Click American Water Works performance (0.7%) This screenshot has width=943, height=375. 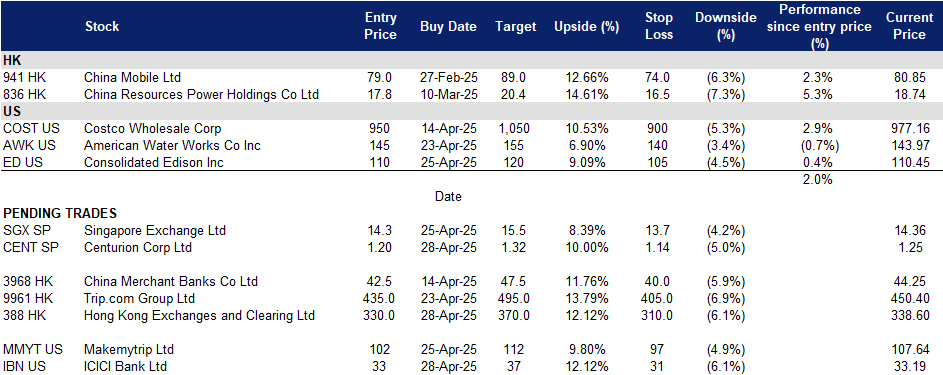(x=817, y=145)
